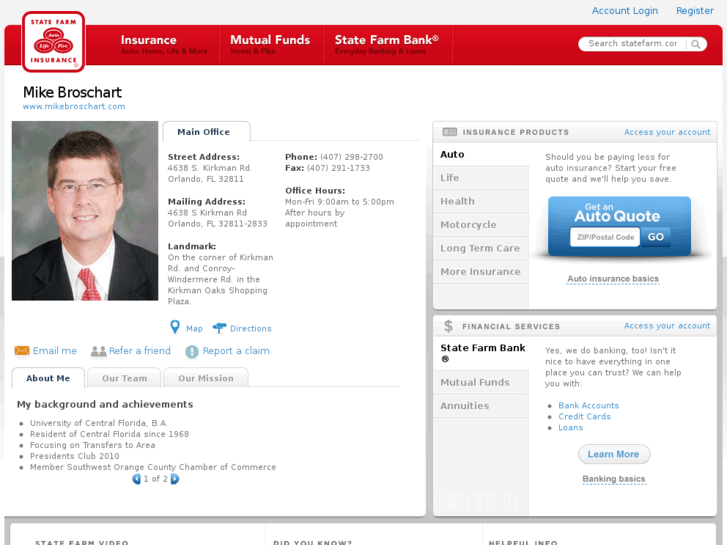Click 'University of Central Florida, B.A.' item
727x545 pixels.
(99, 423)
